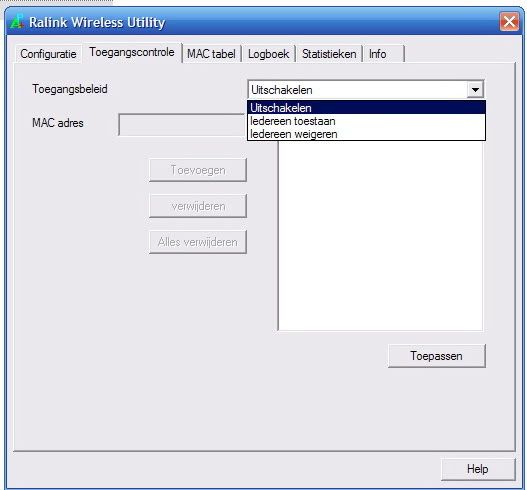This screenshot has width=527, height=490.
Task: Click the Ralink title bar icon
Action: pyautogui.click(x=17, y=22)
